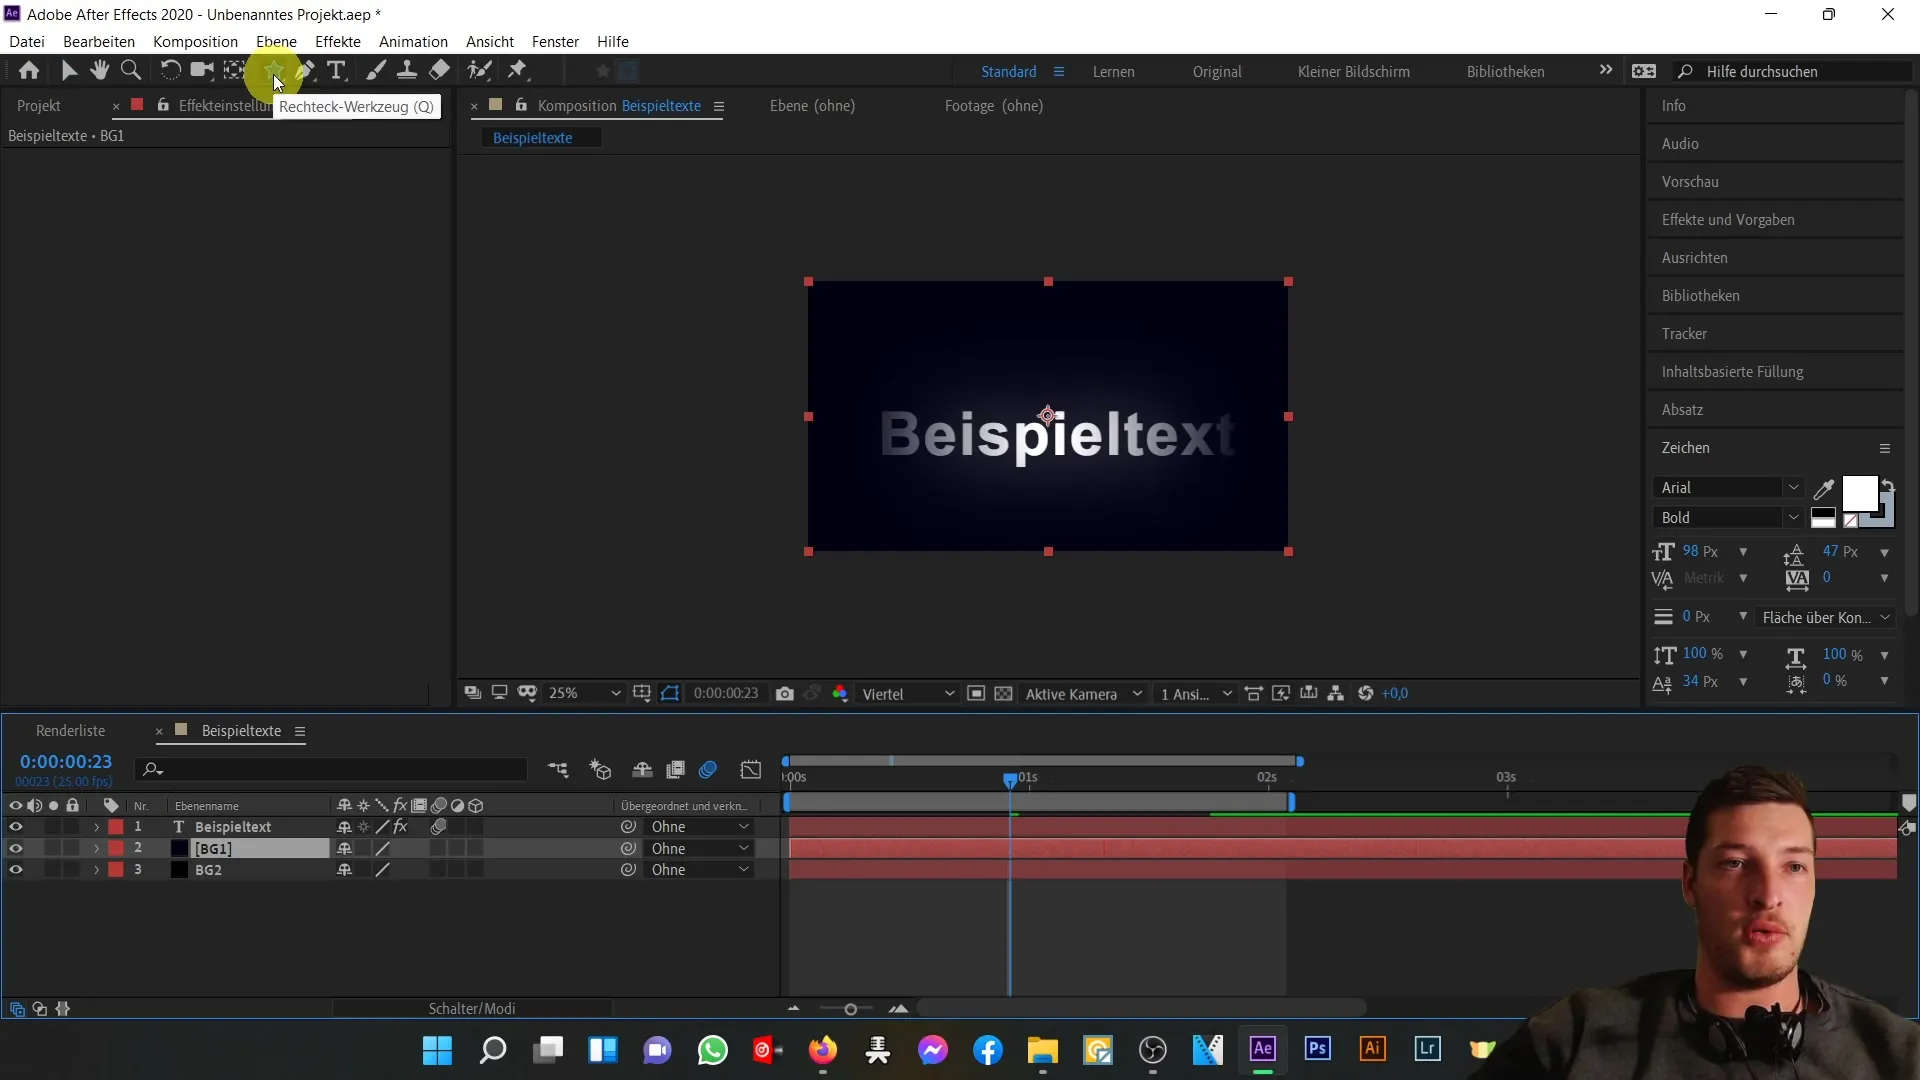The height and width of the screenshot is (1080, 1920).
Task: Expand BG1 layer properties
Action: point(95,848)
